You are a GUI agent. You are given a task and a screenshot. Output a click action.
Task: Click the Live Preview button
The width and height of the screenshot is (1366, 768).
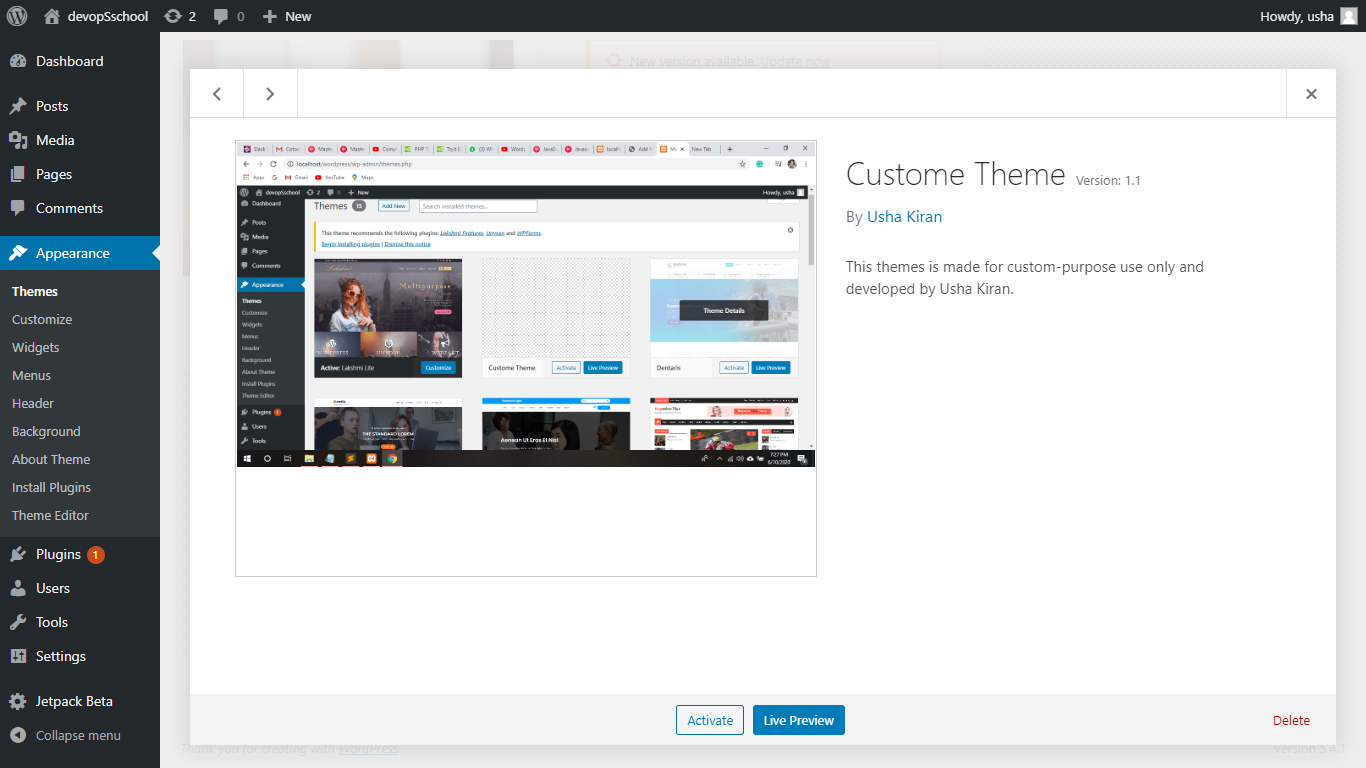[x=798, y=720]
